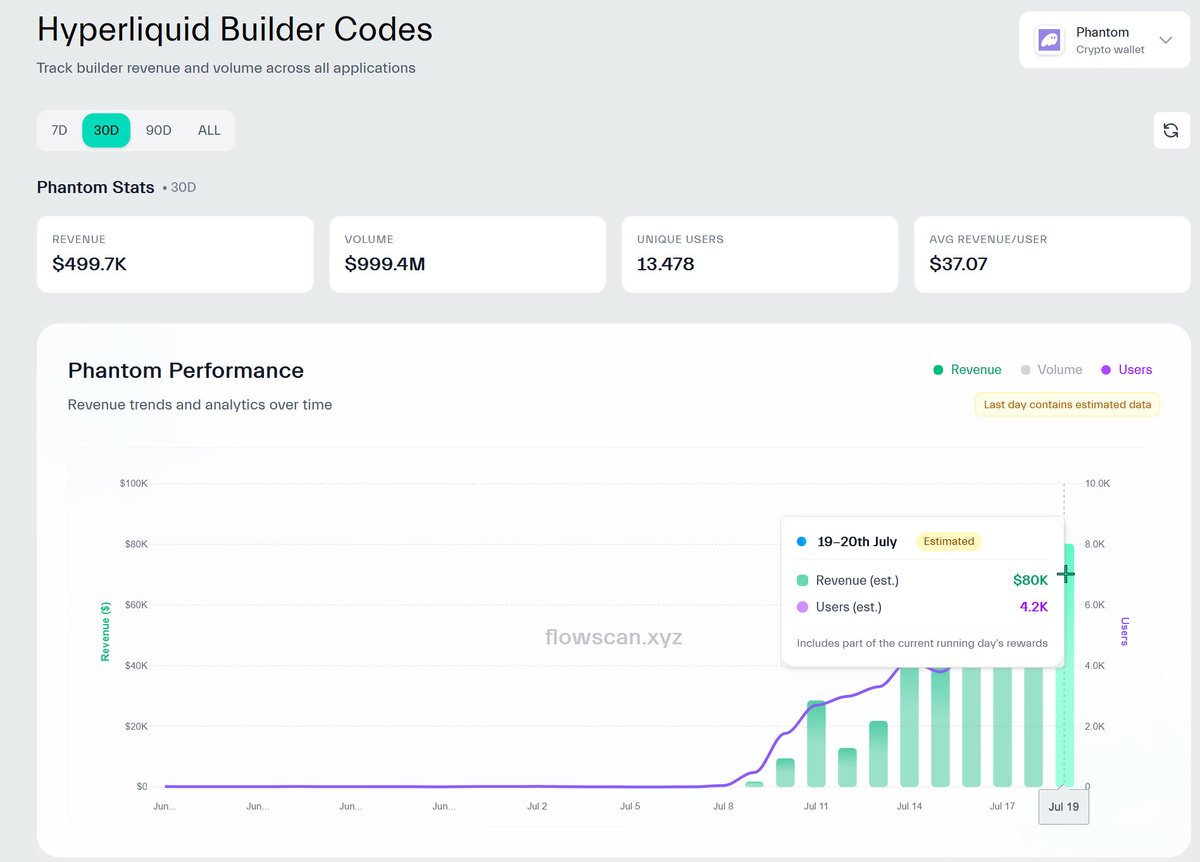Expand the Phantom builder dropdown chevron
Viewport: 1200px width, 862px height.
tap(1165, 40)
